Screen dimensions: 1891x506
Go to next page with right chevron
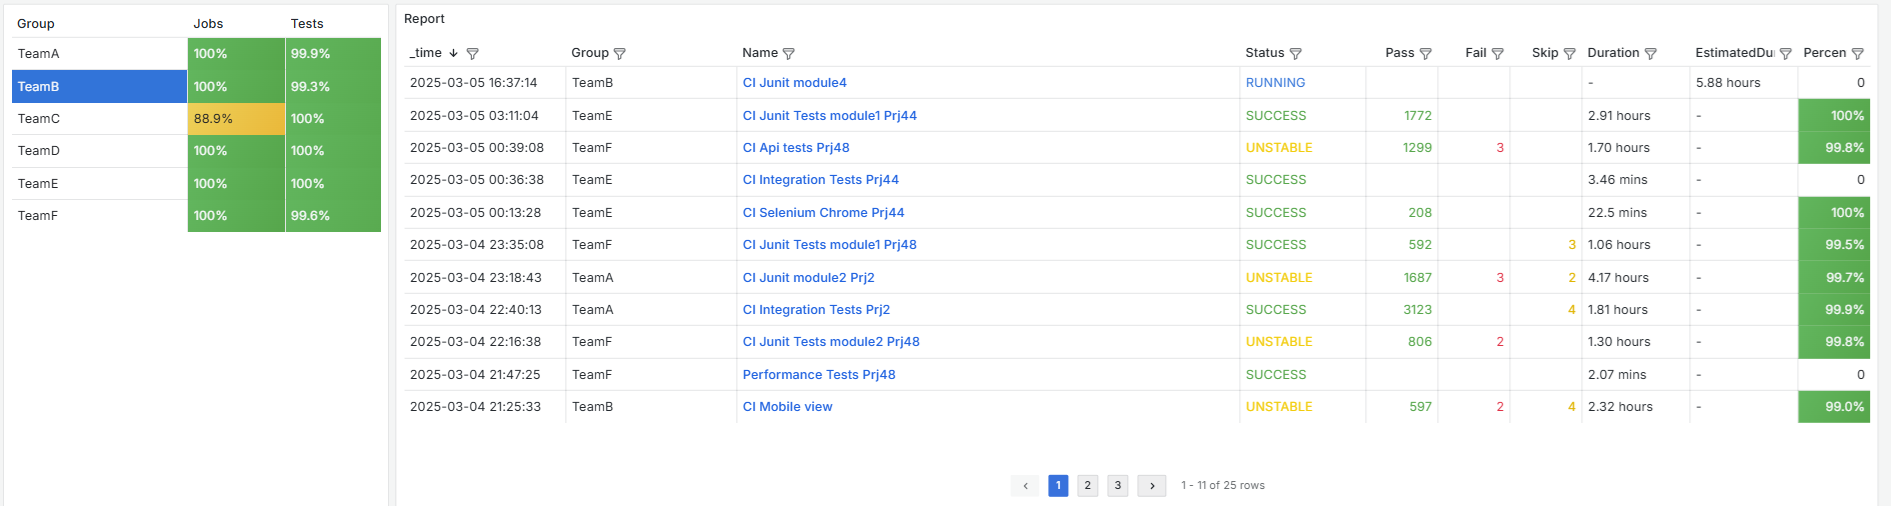(x=1152, y=486)
